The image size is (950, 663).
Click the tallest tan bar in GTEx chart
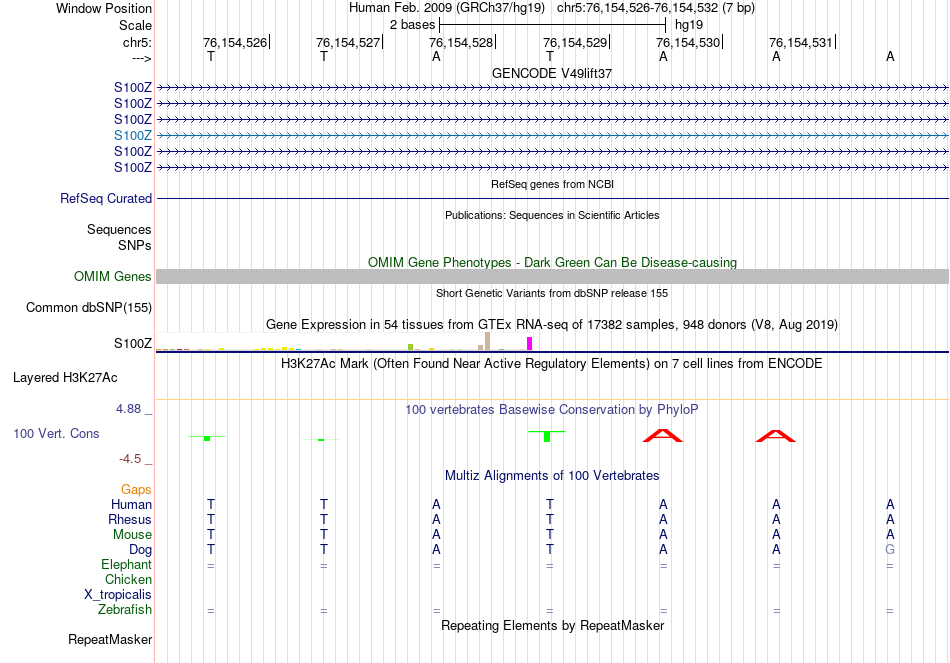487,341
